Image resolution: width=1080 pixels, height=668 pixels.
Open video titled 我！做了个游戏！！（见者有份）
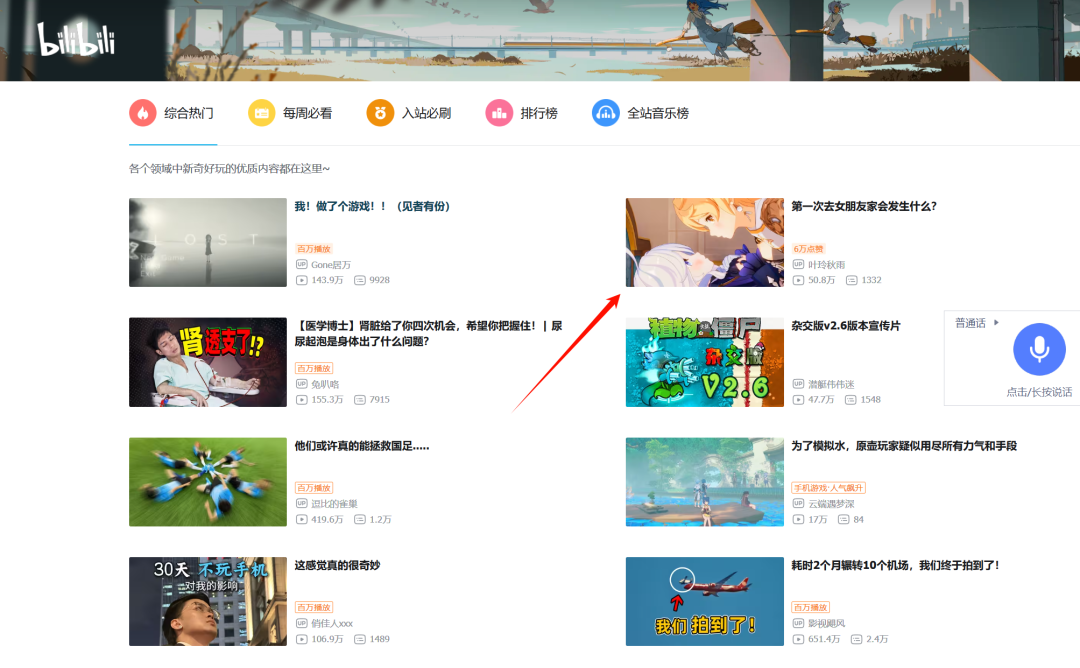(x=373, y=206)
